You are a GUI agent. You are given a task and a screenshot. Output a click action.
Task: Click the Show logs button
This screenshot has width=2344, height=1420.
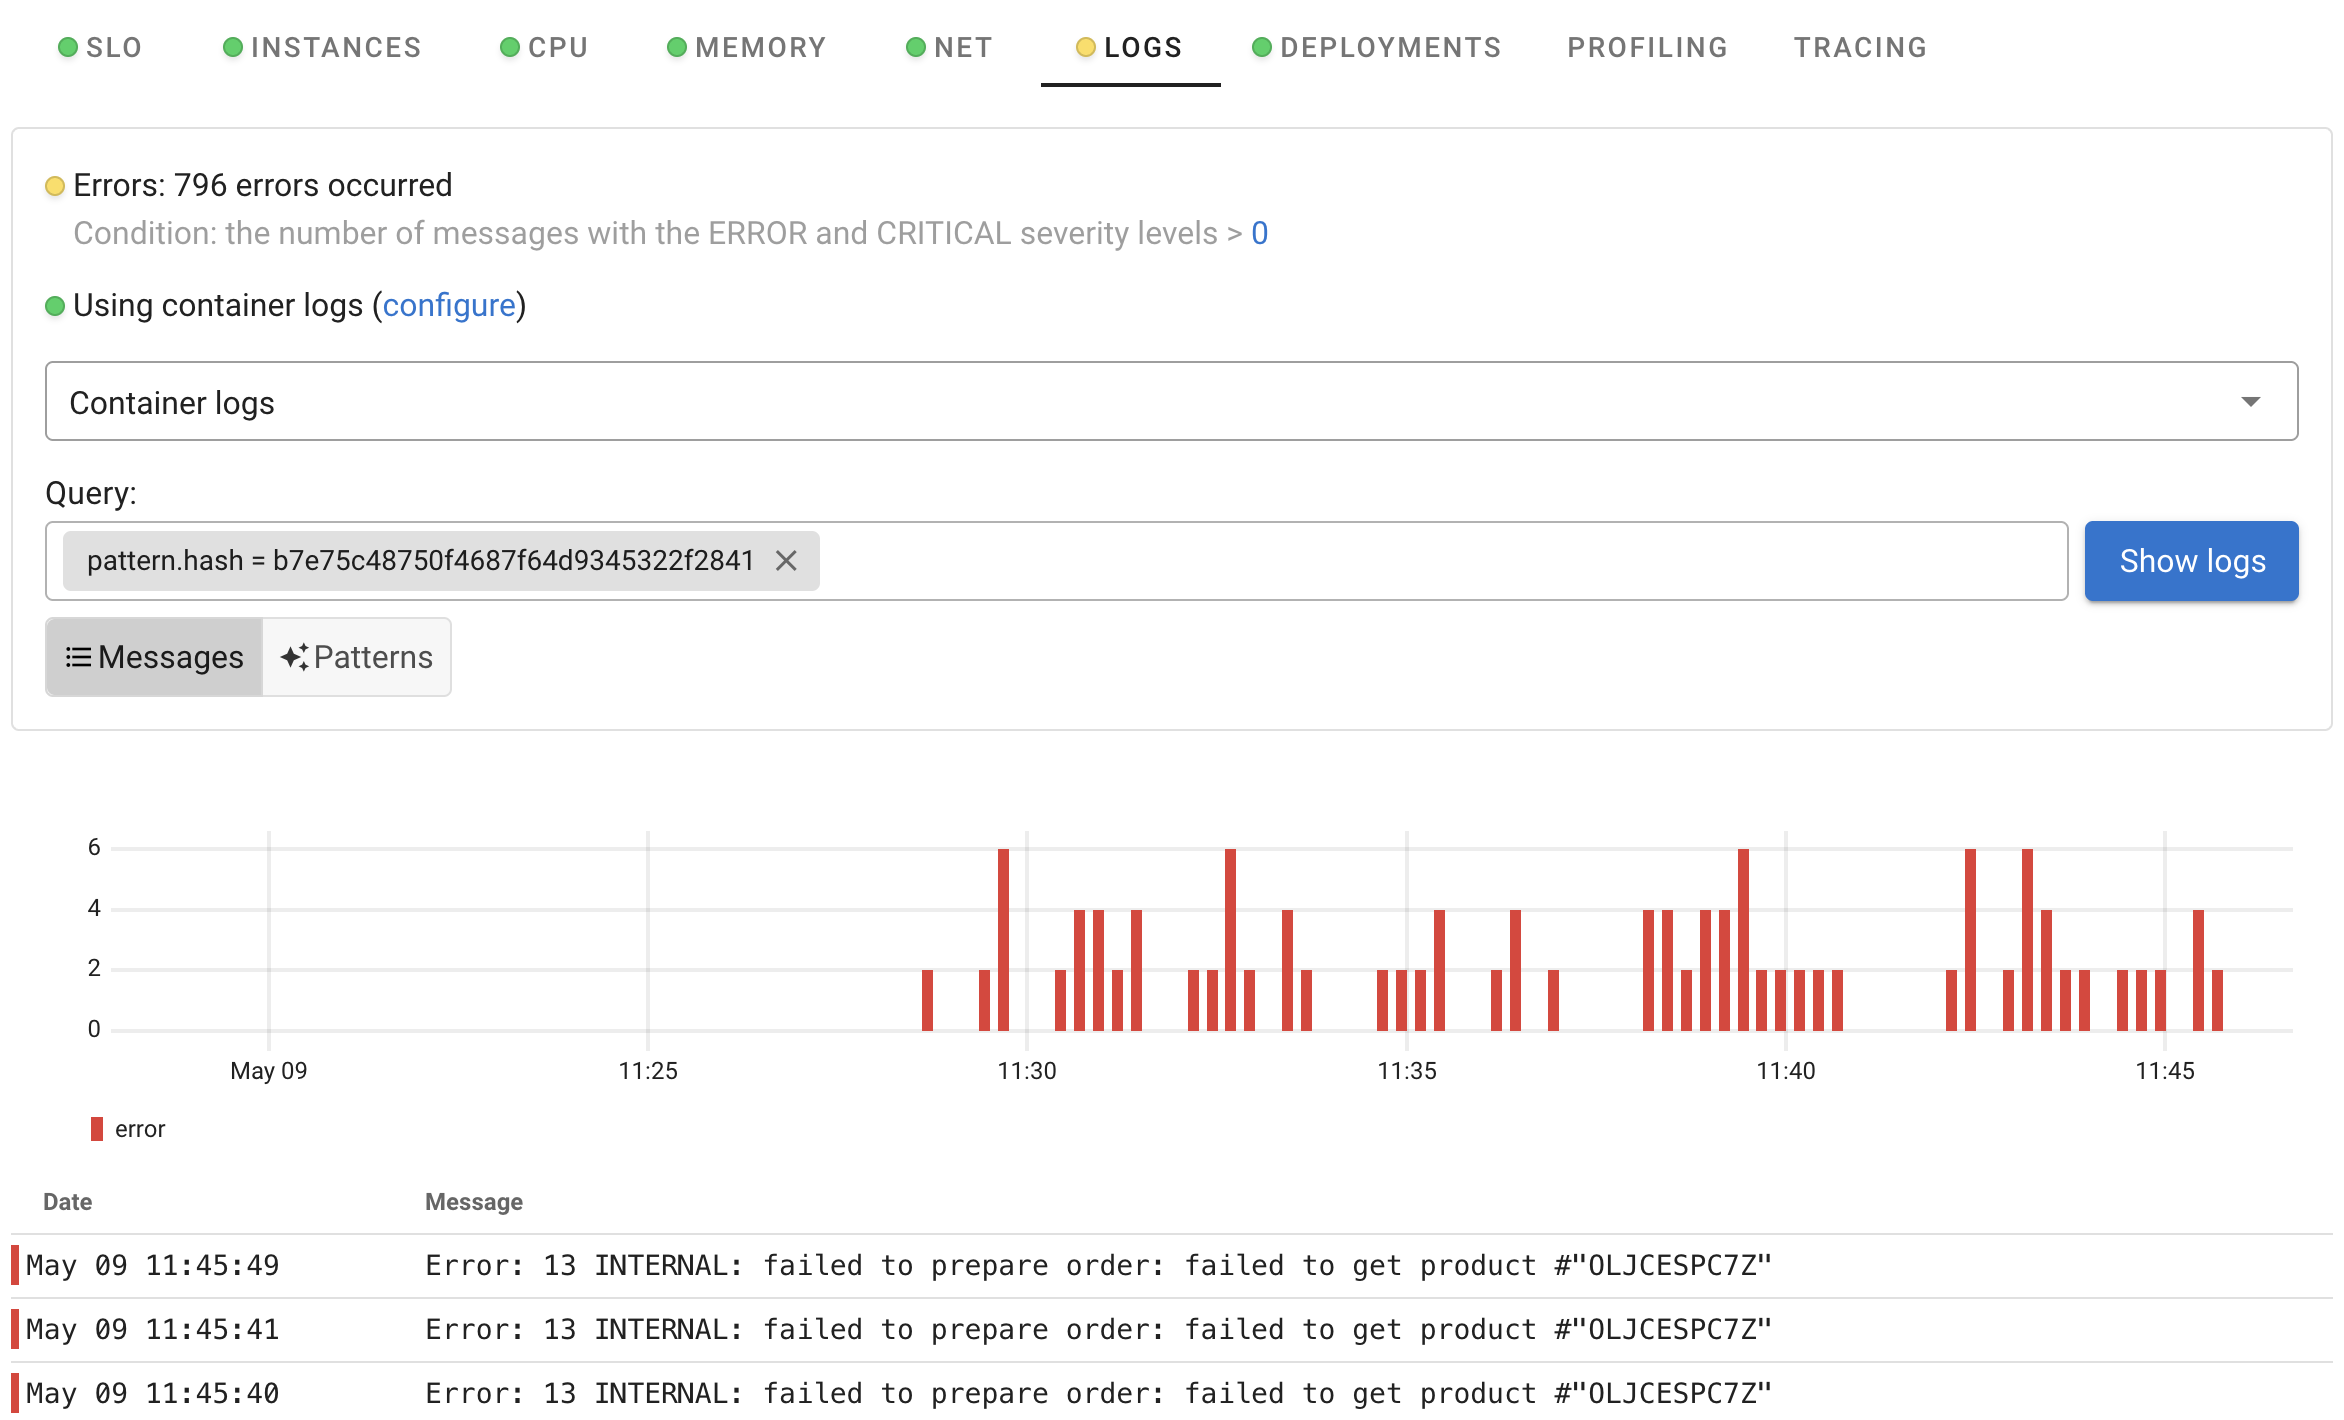point(2192,561)
